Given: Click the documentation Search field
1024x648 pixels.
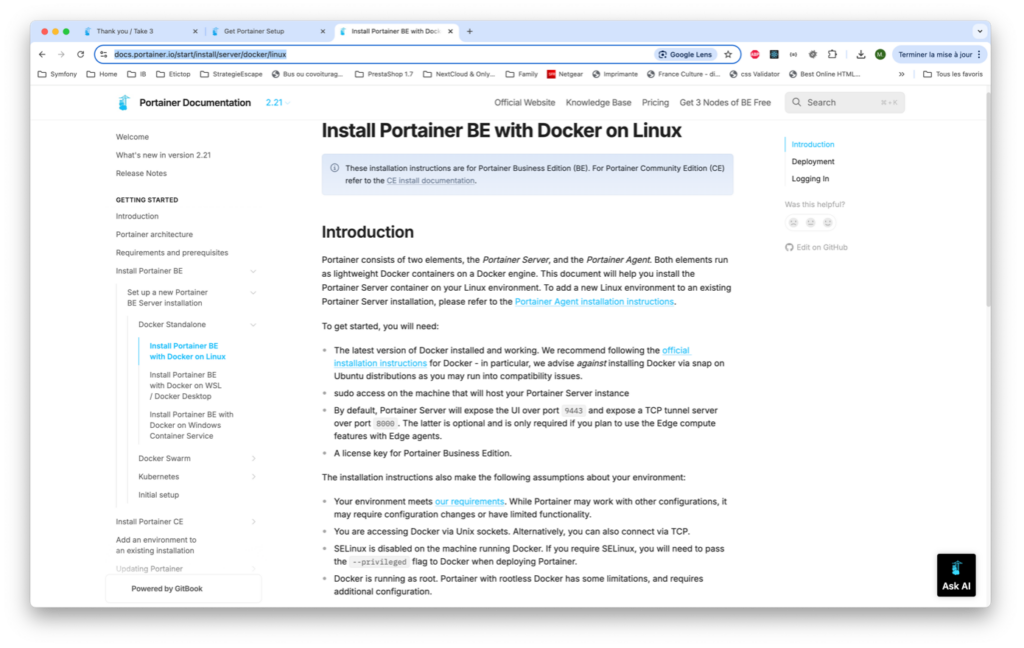Looking at the screenshot, I should [x=844, y=103].
